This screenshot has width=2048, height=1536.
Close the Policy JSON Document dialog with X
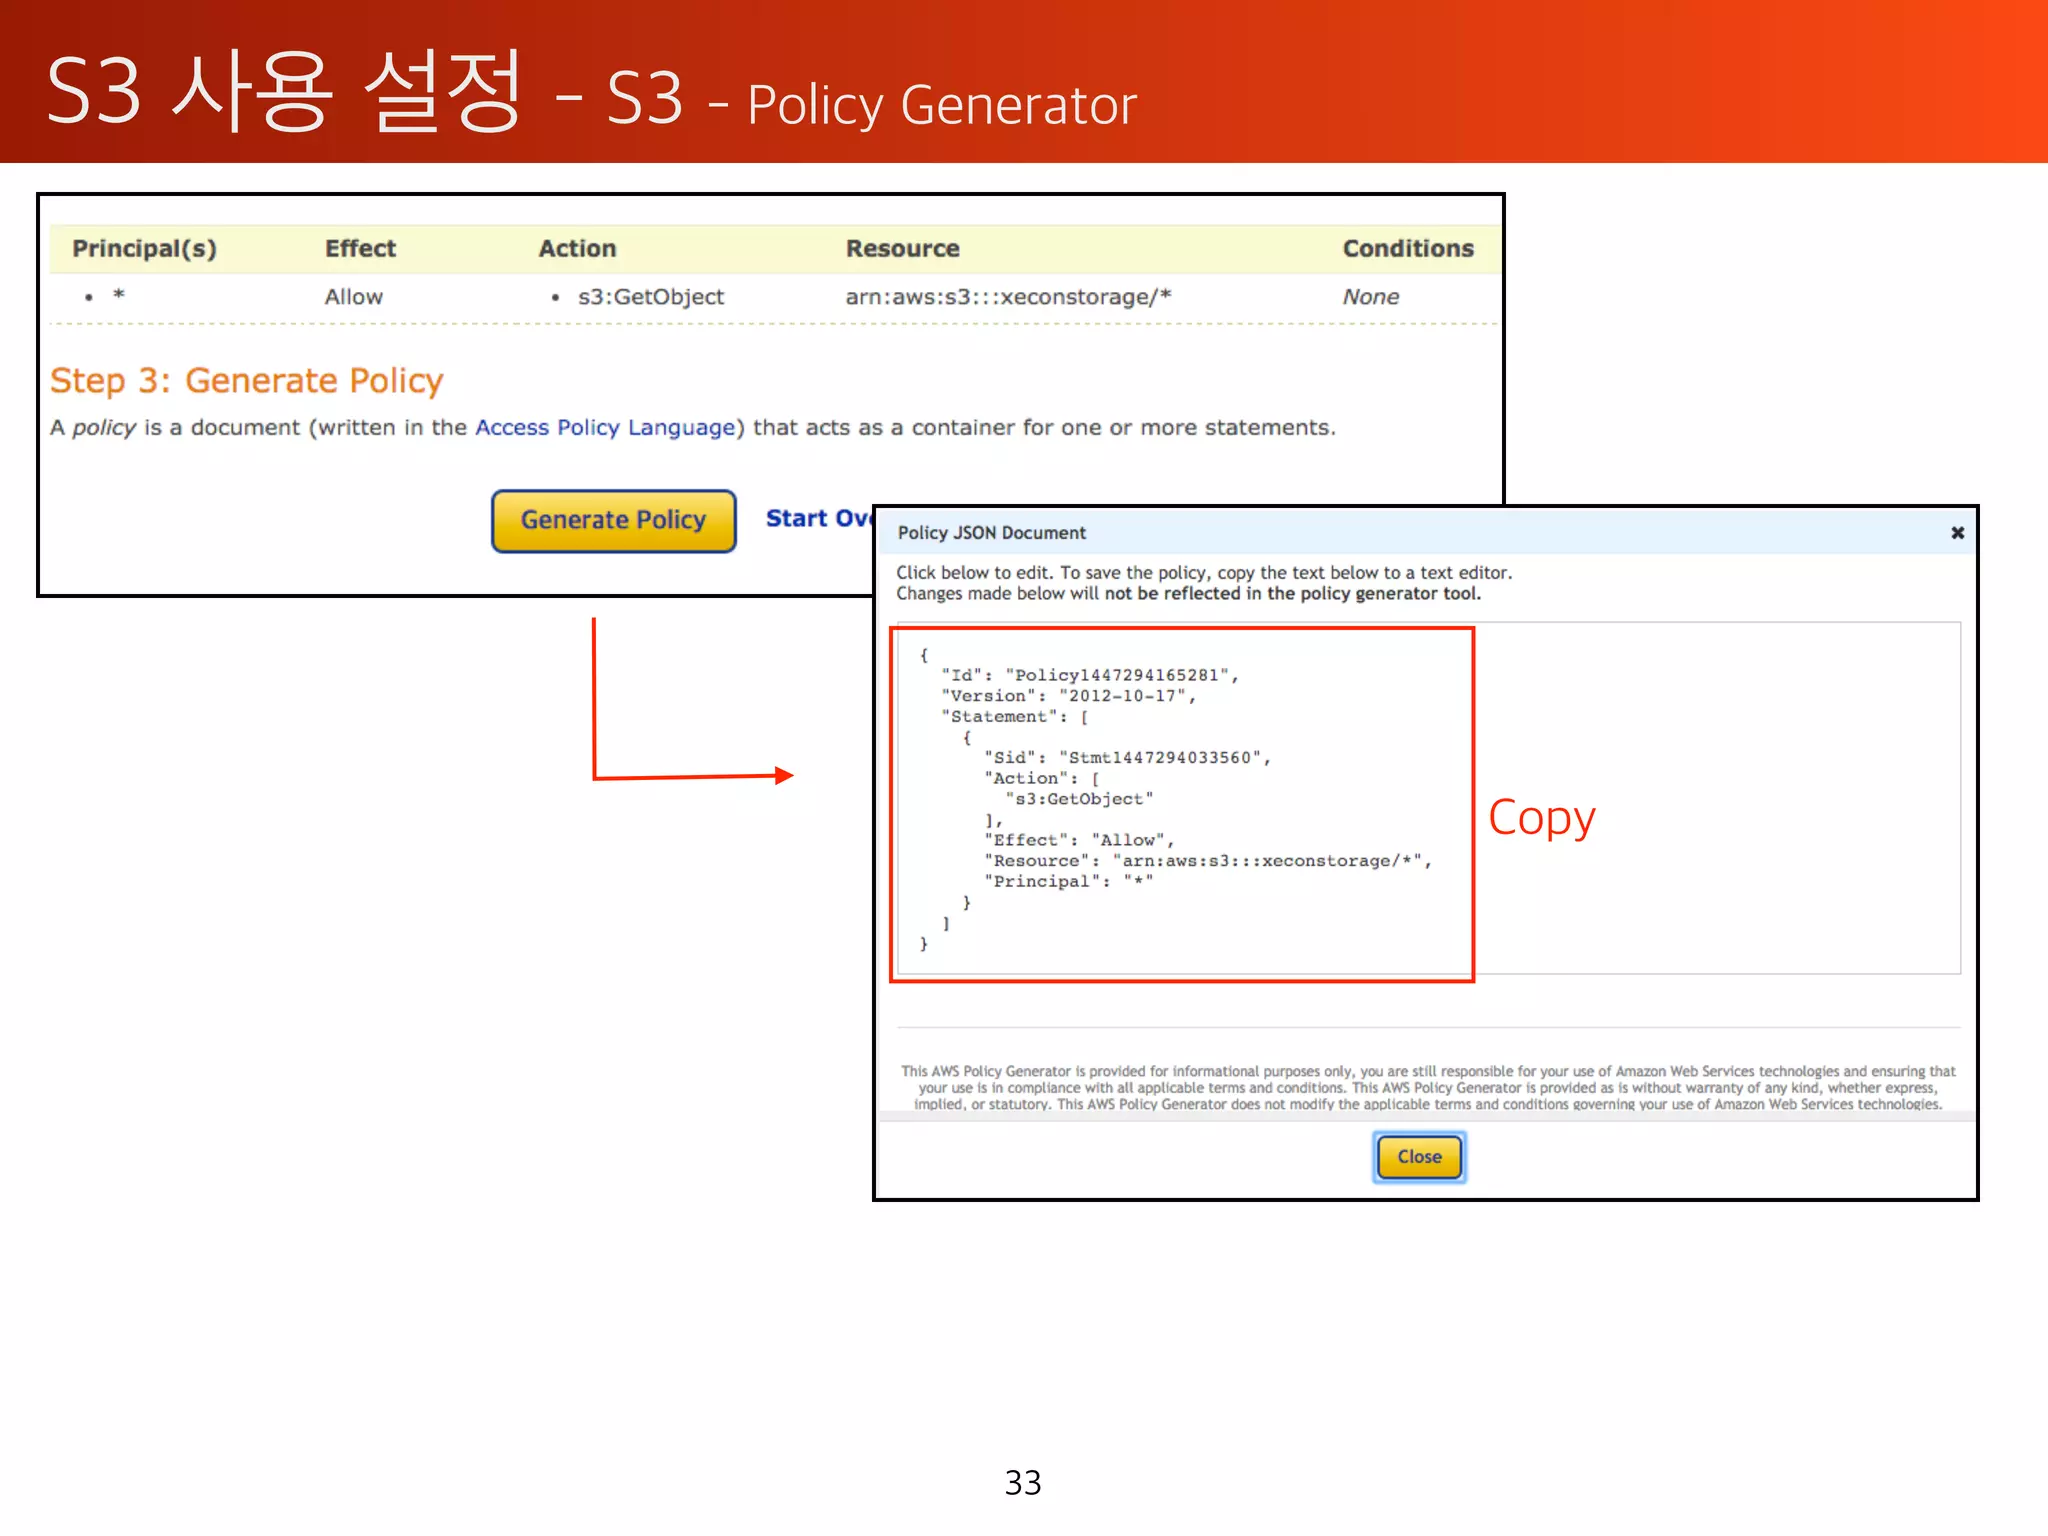tap(1957, 533)
